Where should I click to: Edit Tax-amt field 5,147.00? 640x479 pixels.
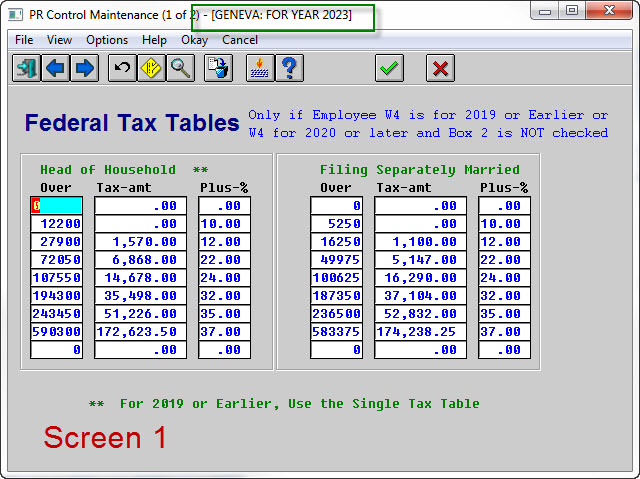pyautogui.click(x=420, y=259)
